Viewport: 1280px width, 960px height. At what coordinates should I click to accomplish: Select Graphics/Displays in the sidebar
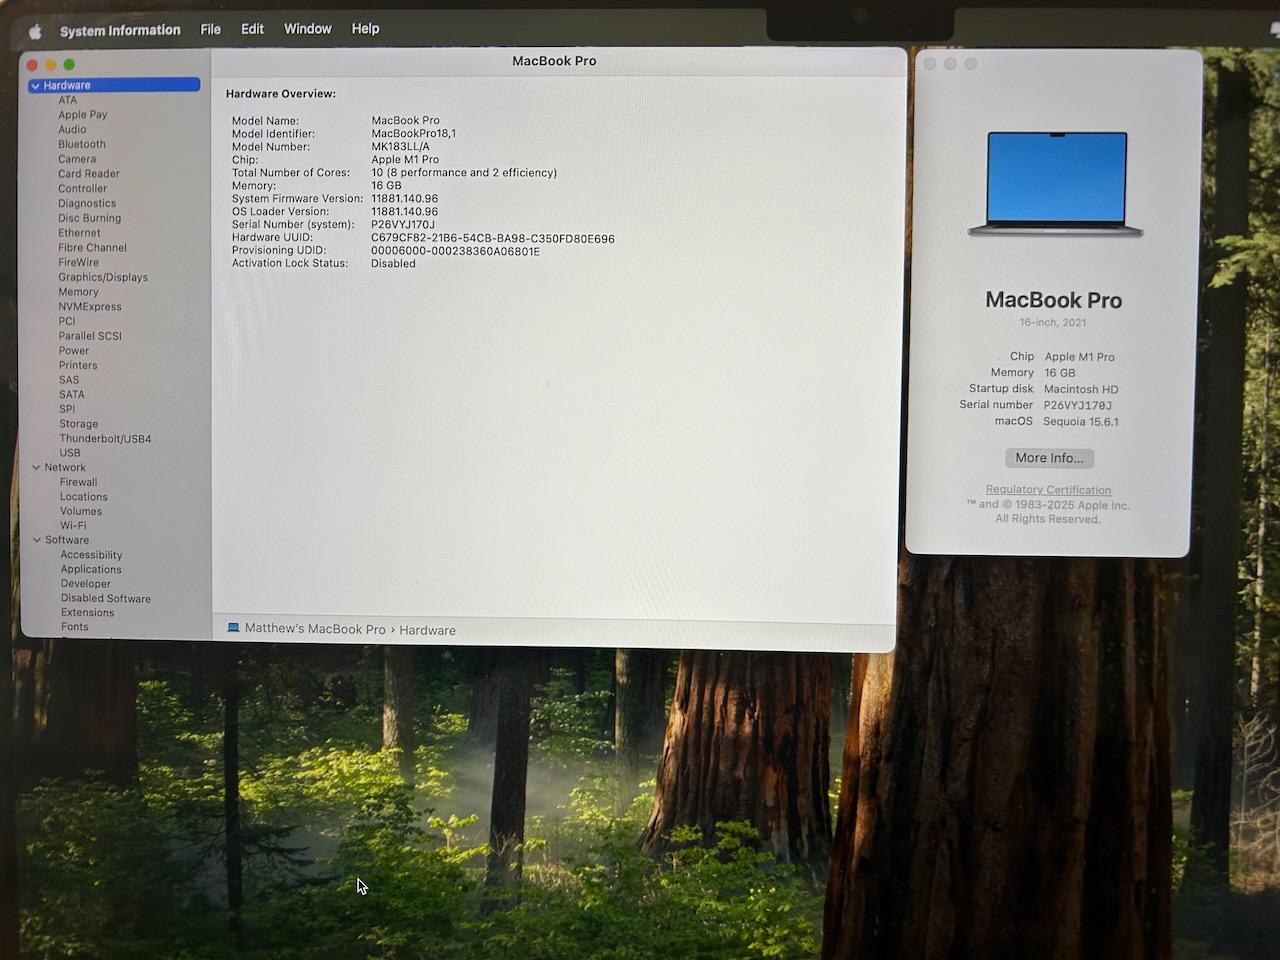pos(103,277)
